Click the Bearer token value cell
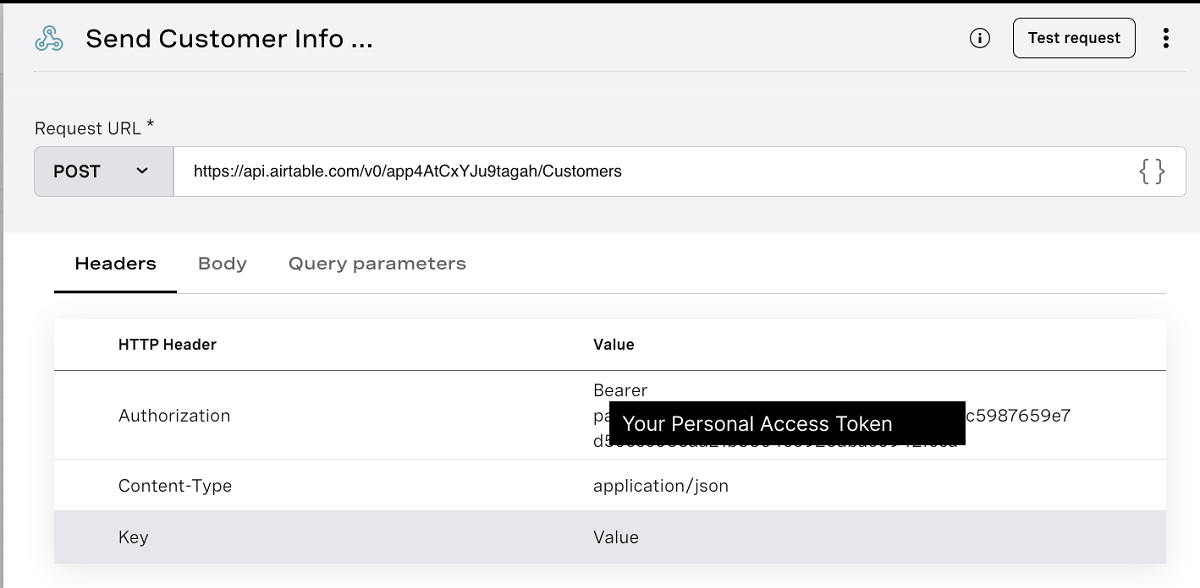 (832, 415)
